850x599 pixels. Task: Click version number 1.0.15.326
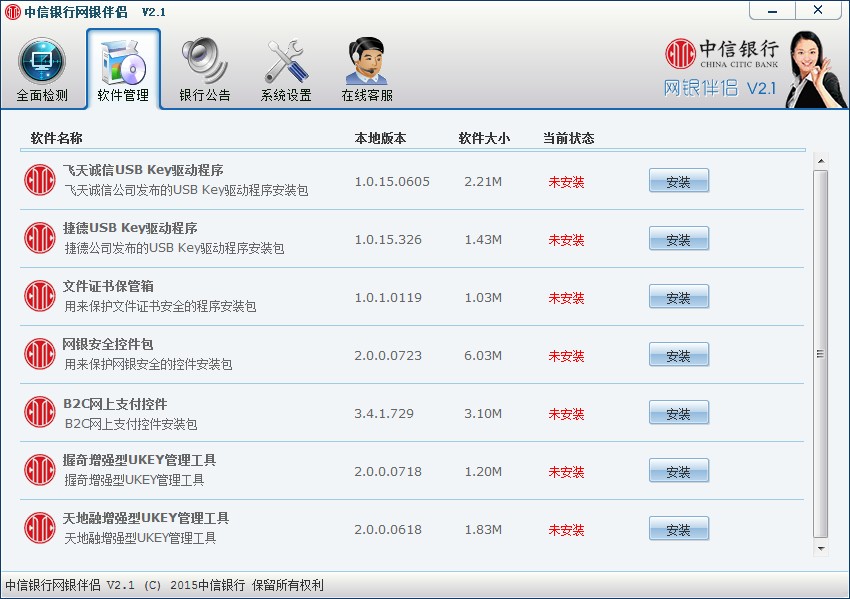click(388, 240)
